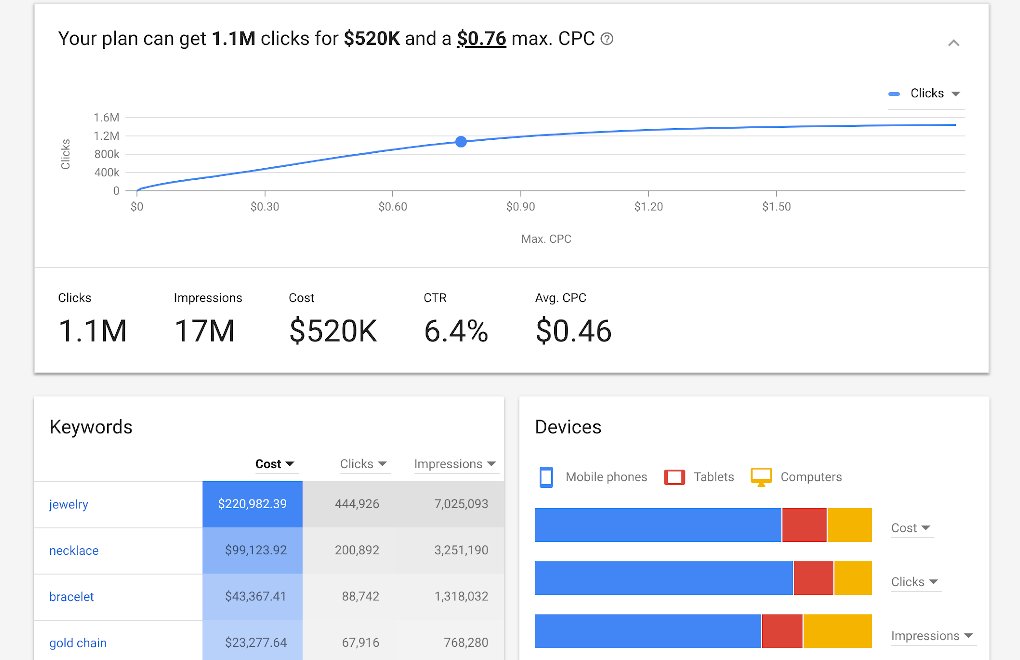This screenshot has height=660, width=1020.
Task: Select the Mobile phones device icon
Action: (x=546, y=477)
